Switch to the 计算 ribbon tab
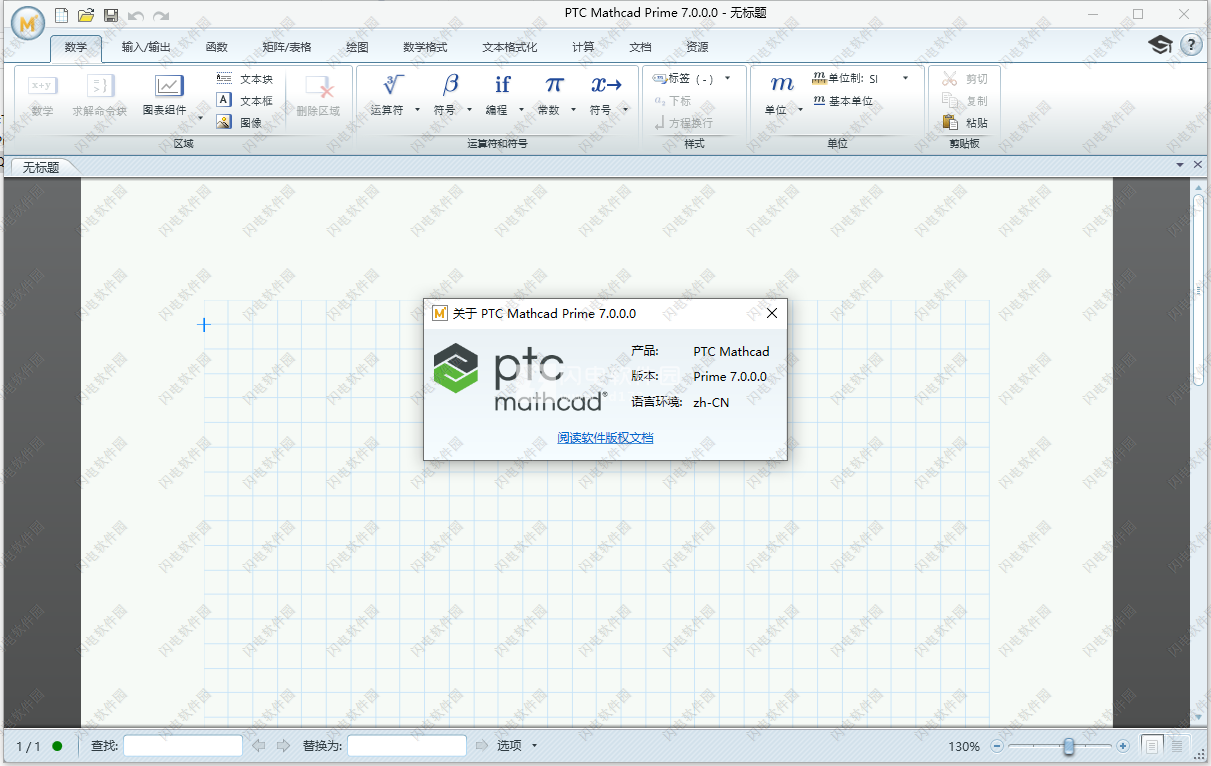 [x=583, y=47]
